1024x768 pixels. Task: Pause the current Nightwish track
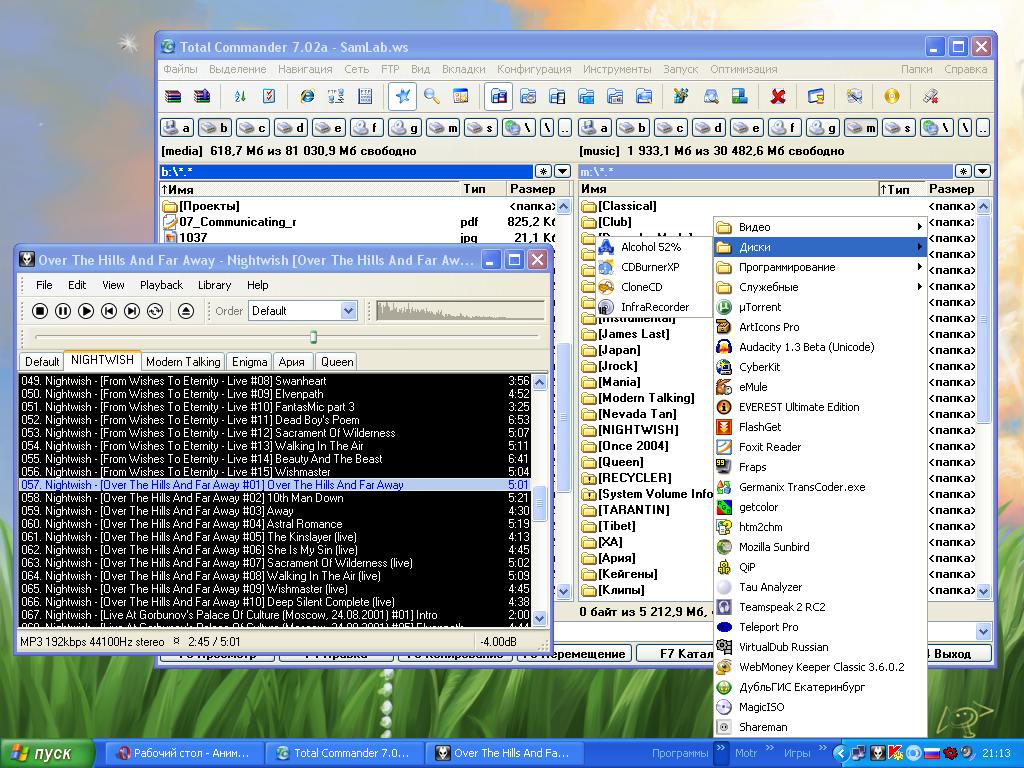click(63, 311)
